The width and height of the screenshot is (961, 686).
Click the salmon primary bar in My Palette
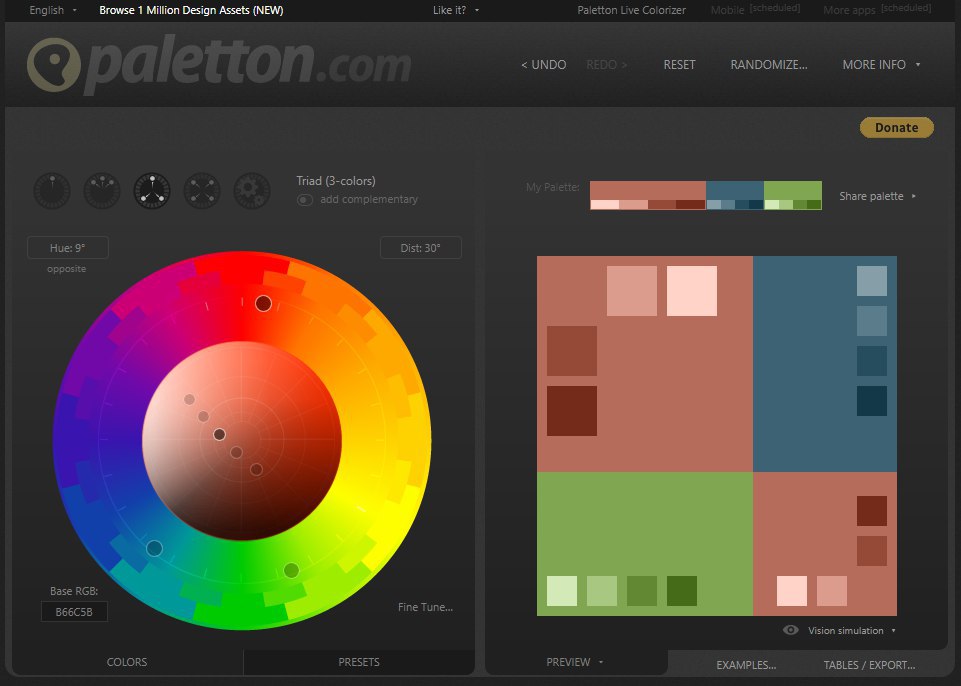point(648,190)
